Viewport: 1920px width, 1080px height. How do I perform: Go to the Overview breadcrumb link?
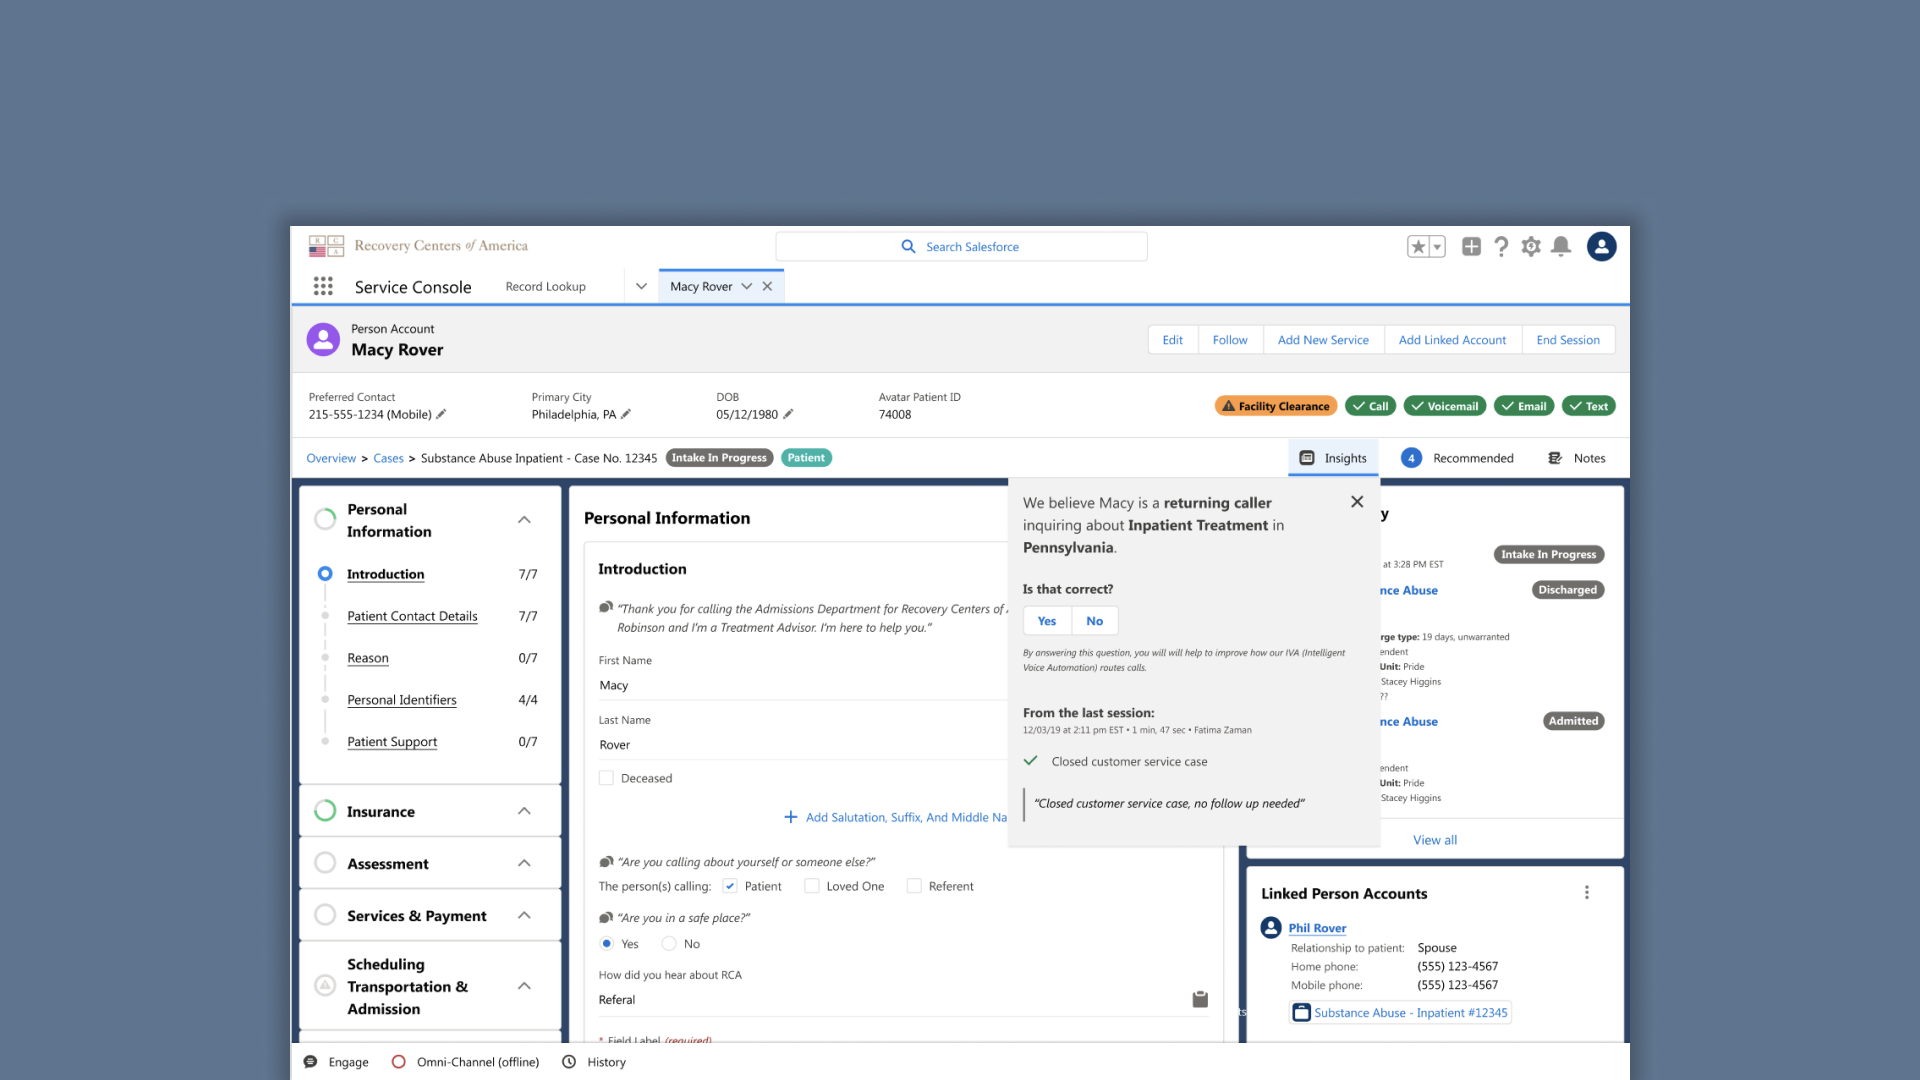click(331, 458)
